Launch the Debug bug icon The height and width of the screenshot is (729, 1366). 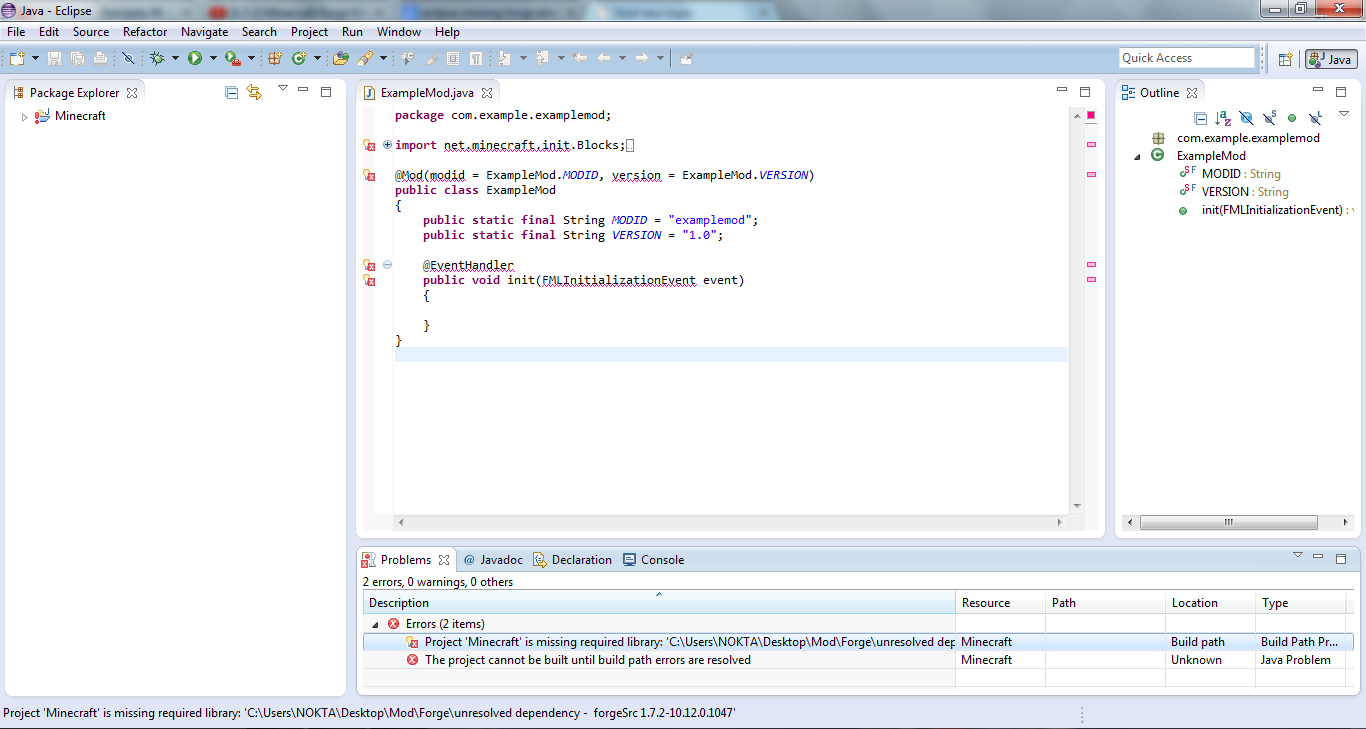point(157,58)
